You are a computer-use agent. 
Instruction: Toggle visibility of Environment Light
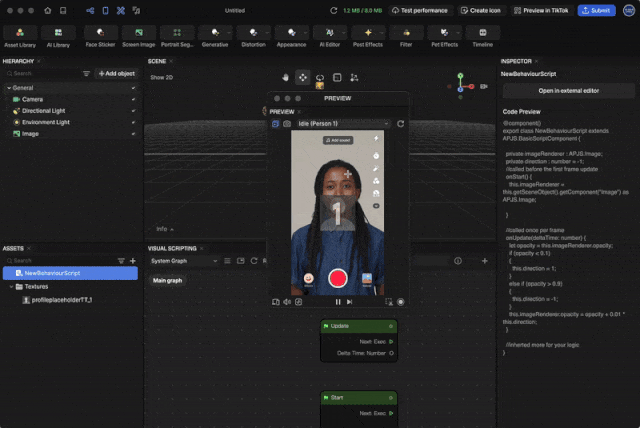133,122
